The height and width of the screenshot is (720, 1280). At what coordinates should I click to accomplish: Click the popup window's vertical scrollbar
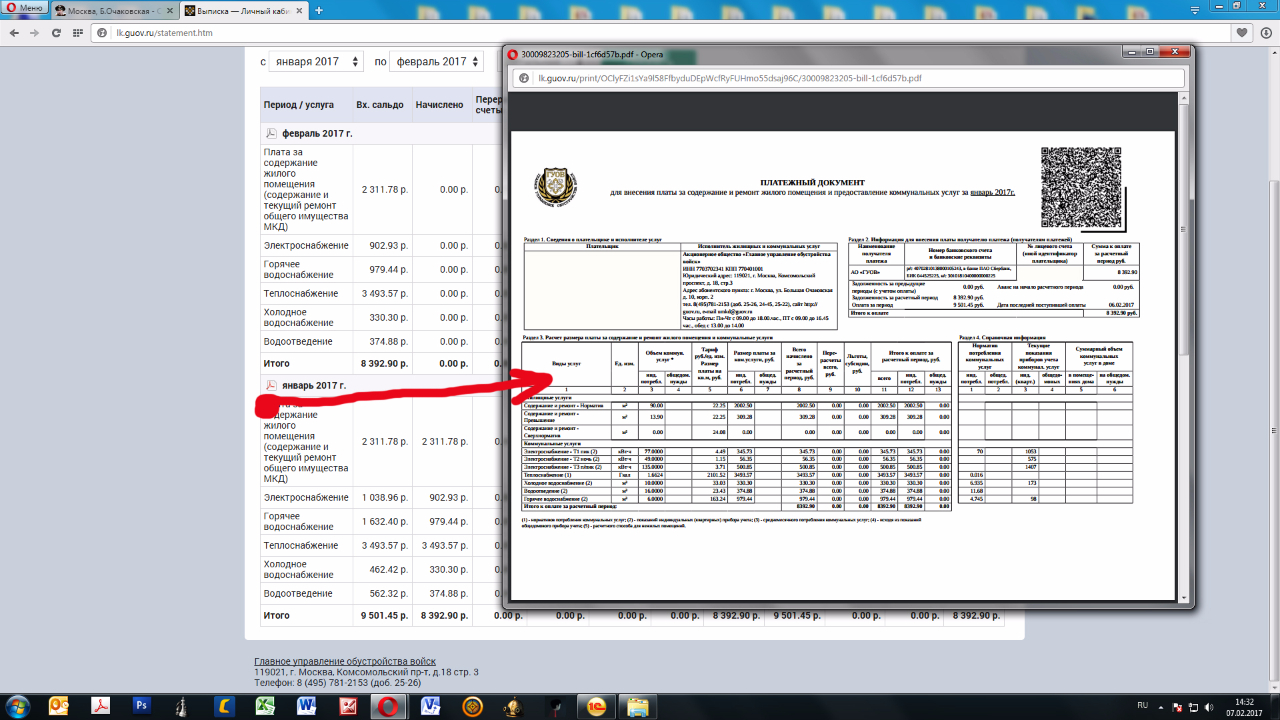(1184, 300)
